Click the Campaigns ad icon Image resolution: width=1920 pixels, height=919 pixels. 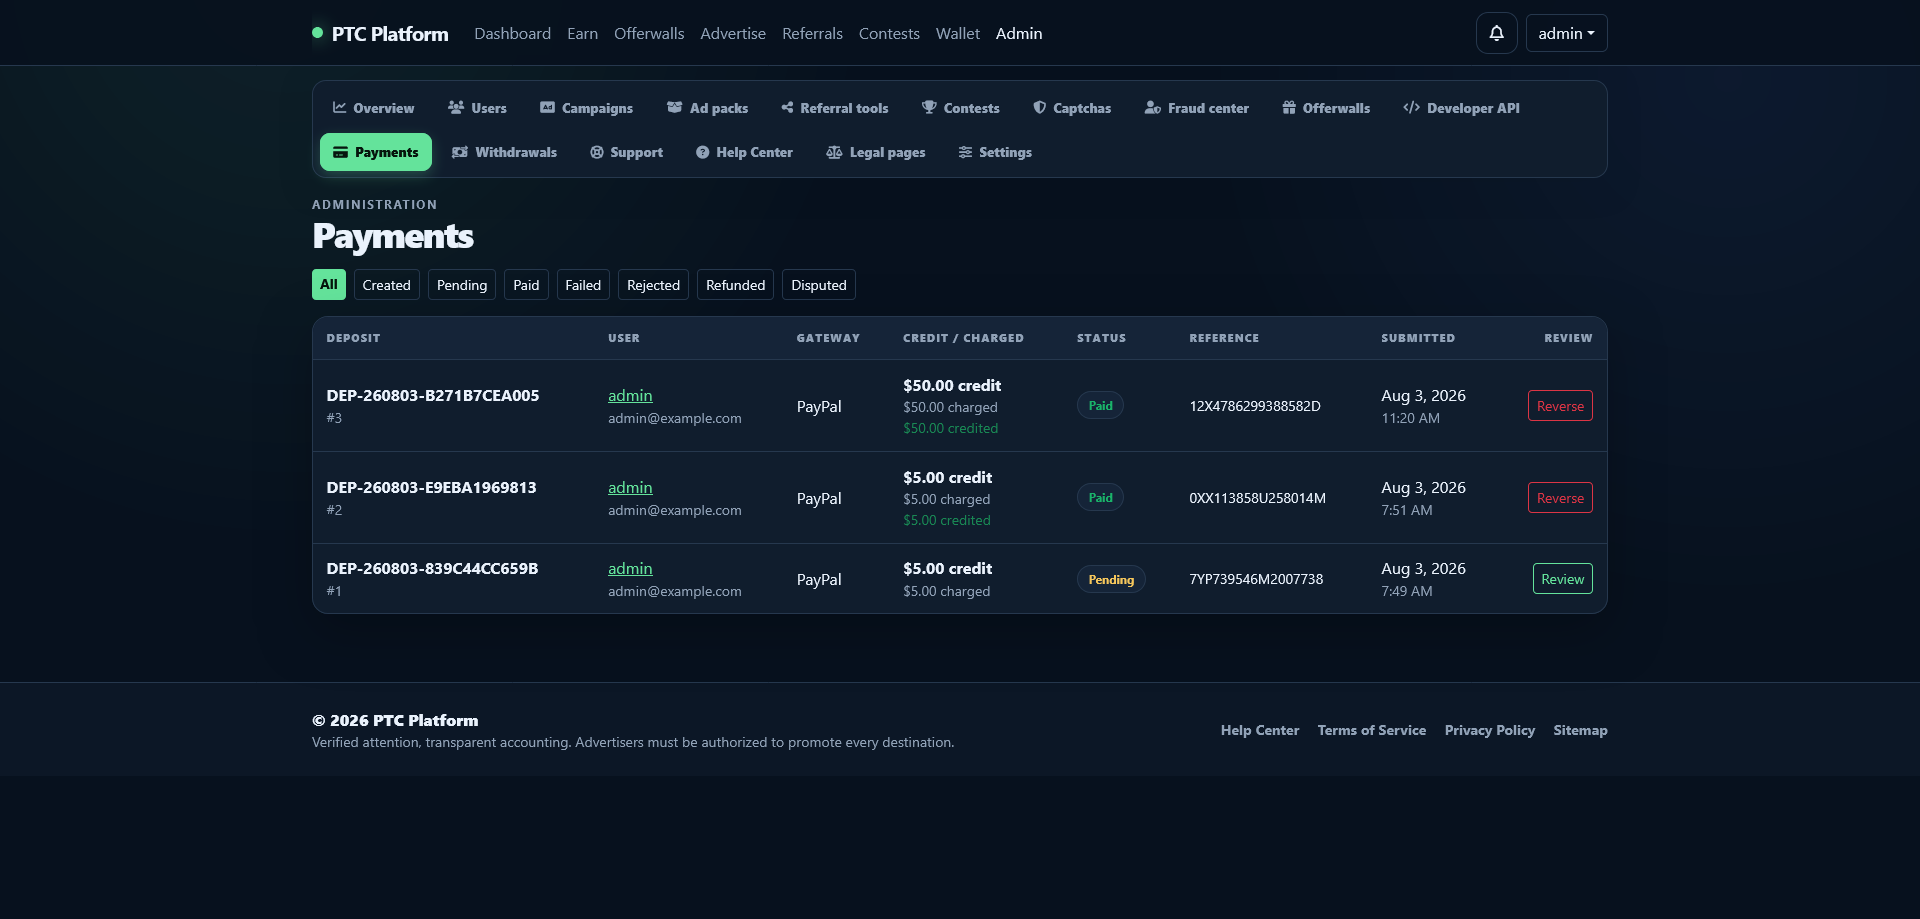(547, 107)
